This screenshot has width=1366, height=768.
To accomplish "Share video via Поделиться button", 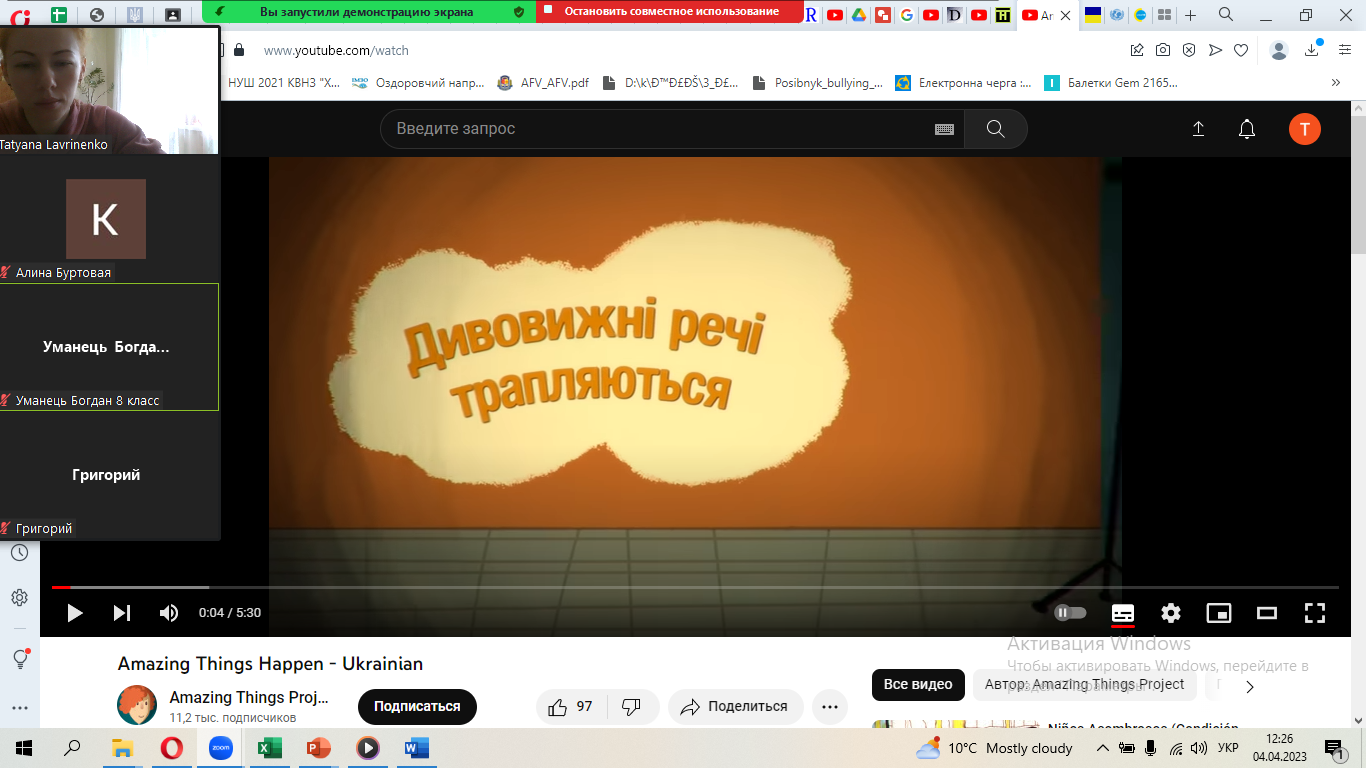I will (735, 707).
